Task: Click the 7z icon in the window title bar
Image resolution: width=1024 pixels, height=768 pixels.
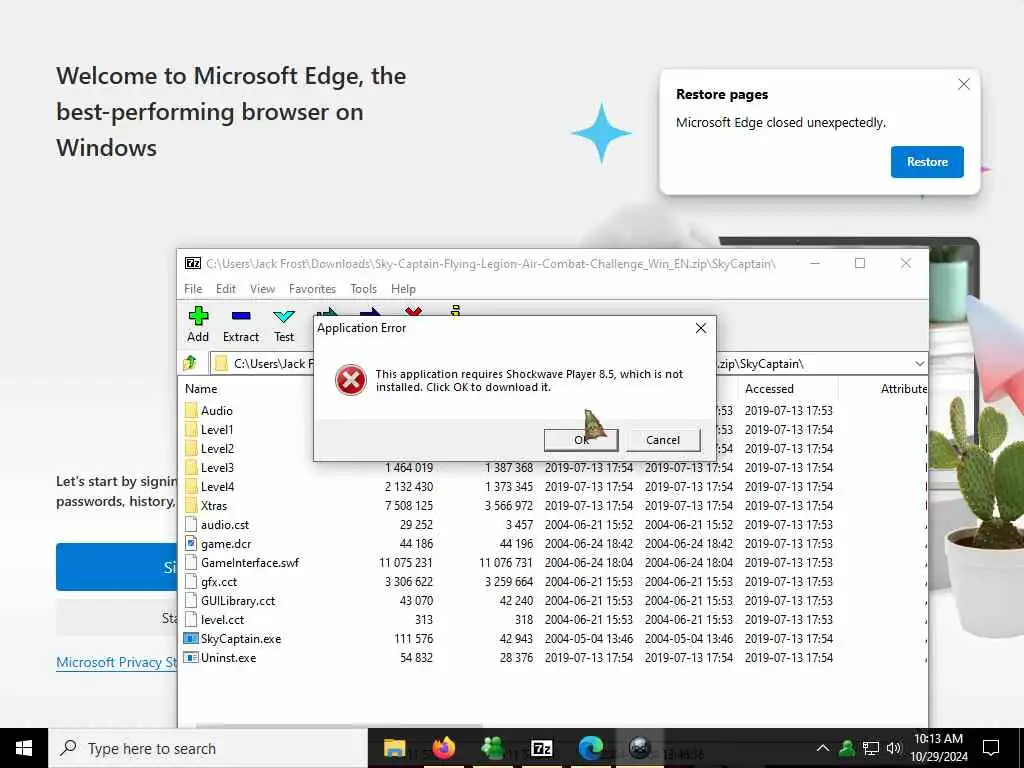Action: pyautogui.click(x=193, y=263)
